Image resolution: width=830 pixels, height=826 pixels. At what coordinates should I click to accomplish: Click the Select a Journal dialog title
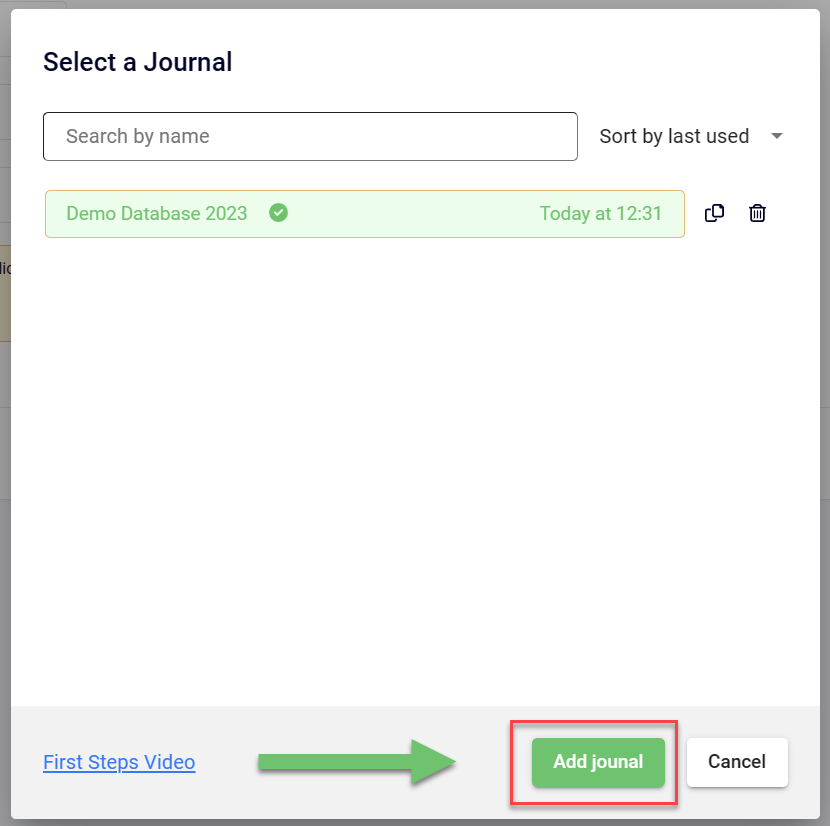pyautogui.click(x=137, y=62)
